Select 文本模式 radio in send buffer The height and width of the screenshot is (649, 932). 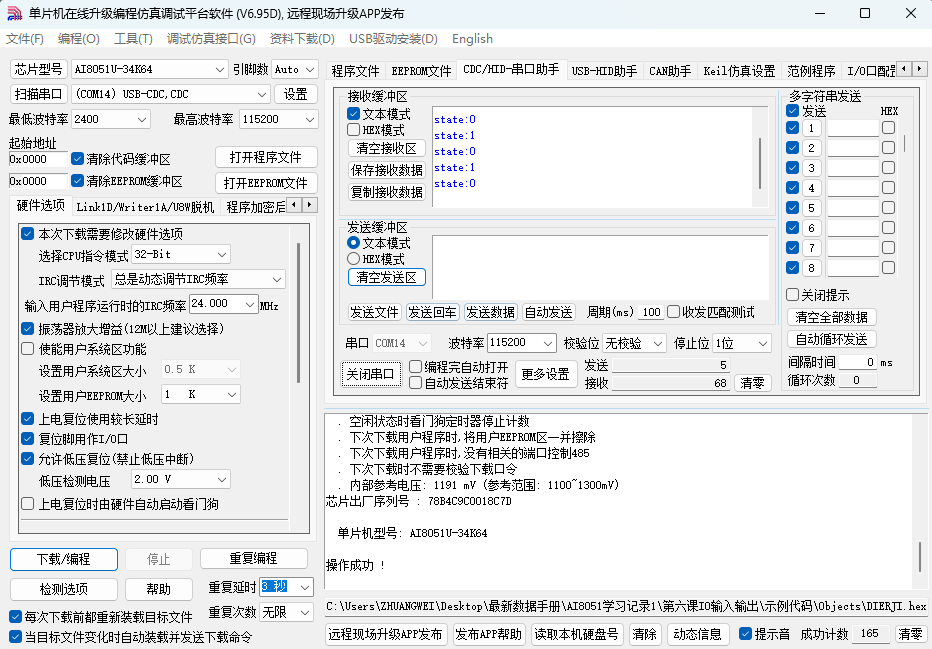pos(354,242)
